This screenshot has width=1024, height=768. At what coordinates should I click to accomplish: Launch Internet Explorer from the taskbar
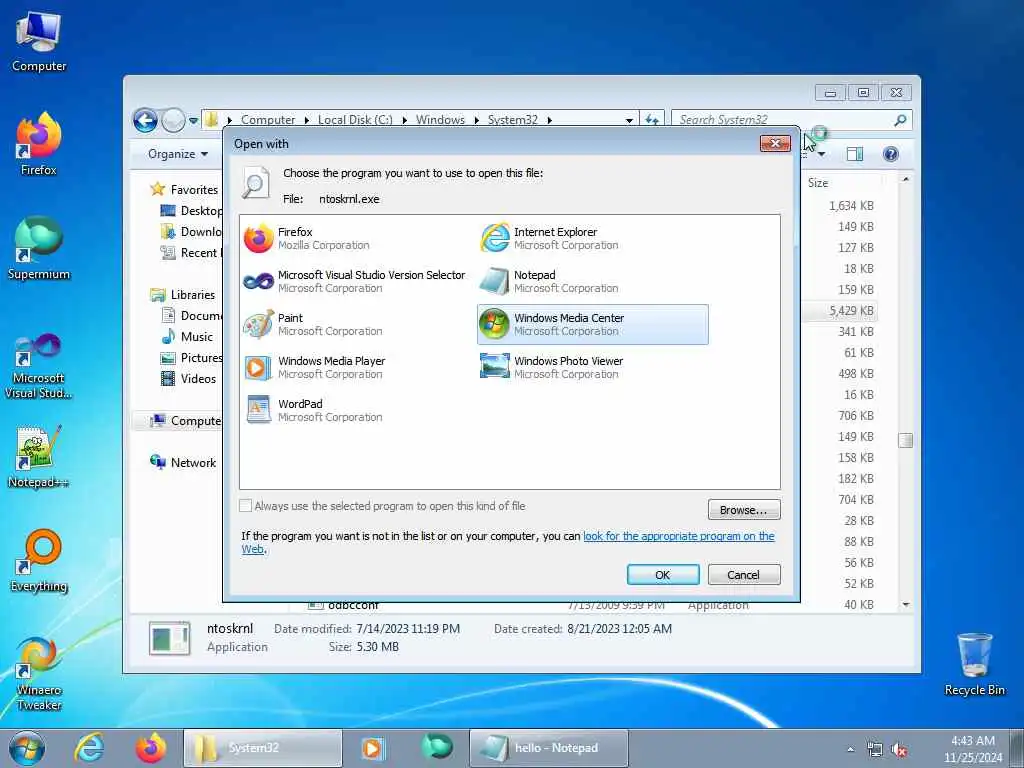point(89,748)
